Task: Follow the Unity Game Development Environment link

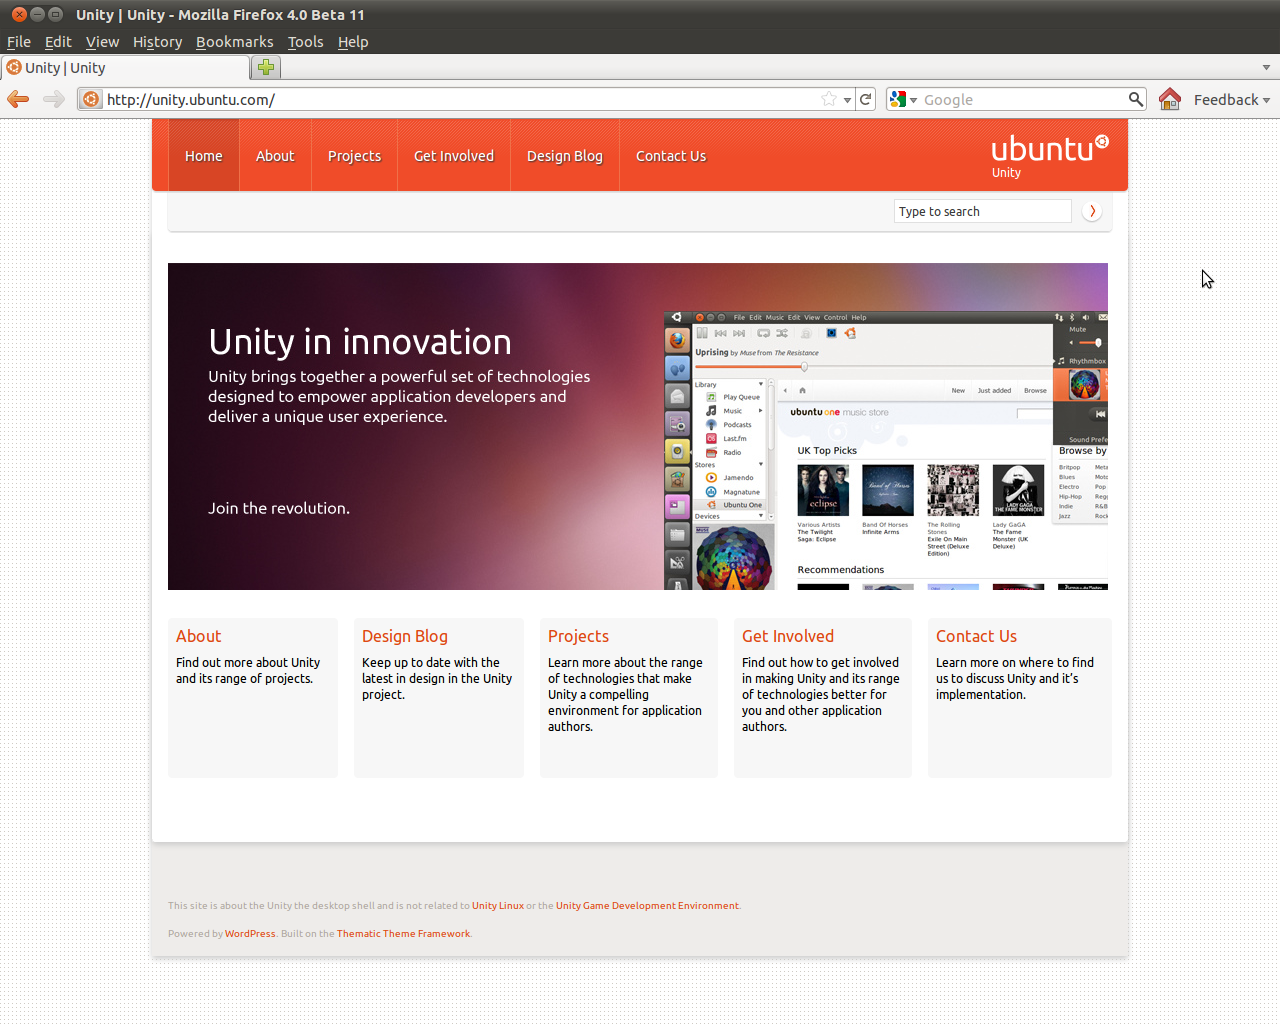Action: [x=647, y=906]
